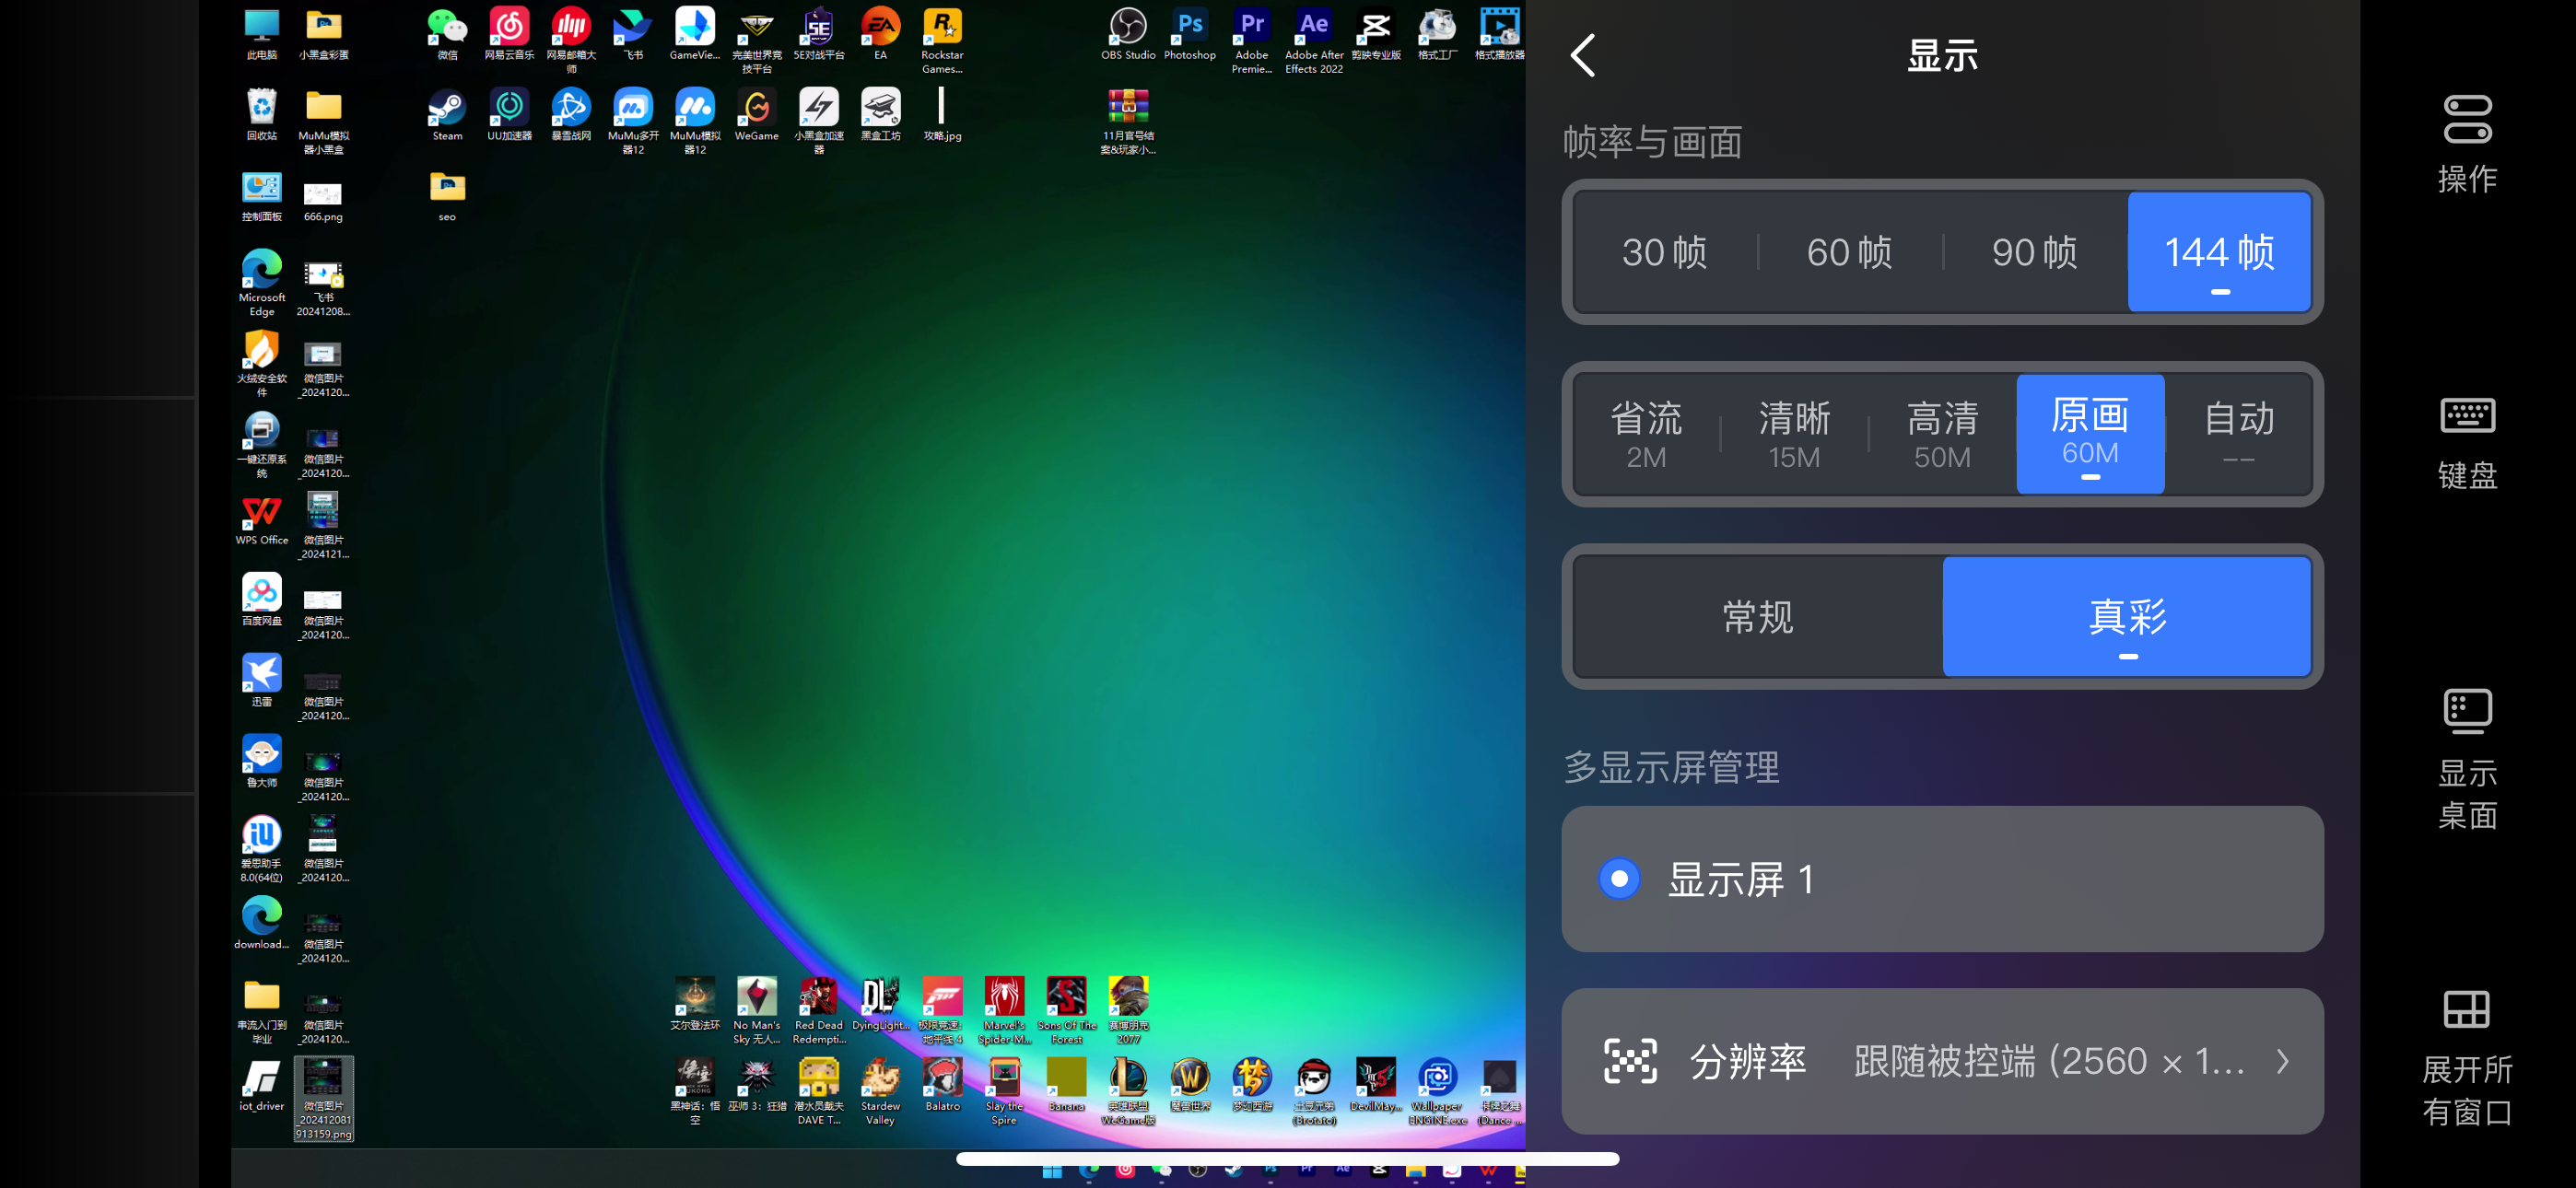Open 网易云音乐 desktop icon
Screen dimensions: 2576x1188
click(509, 34)
